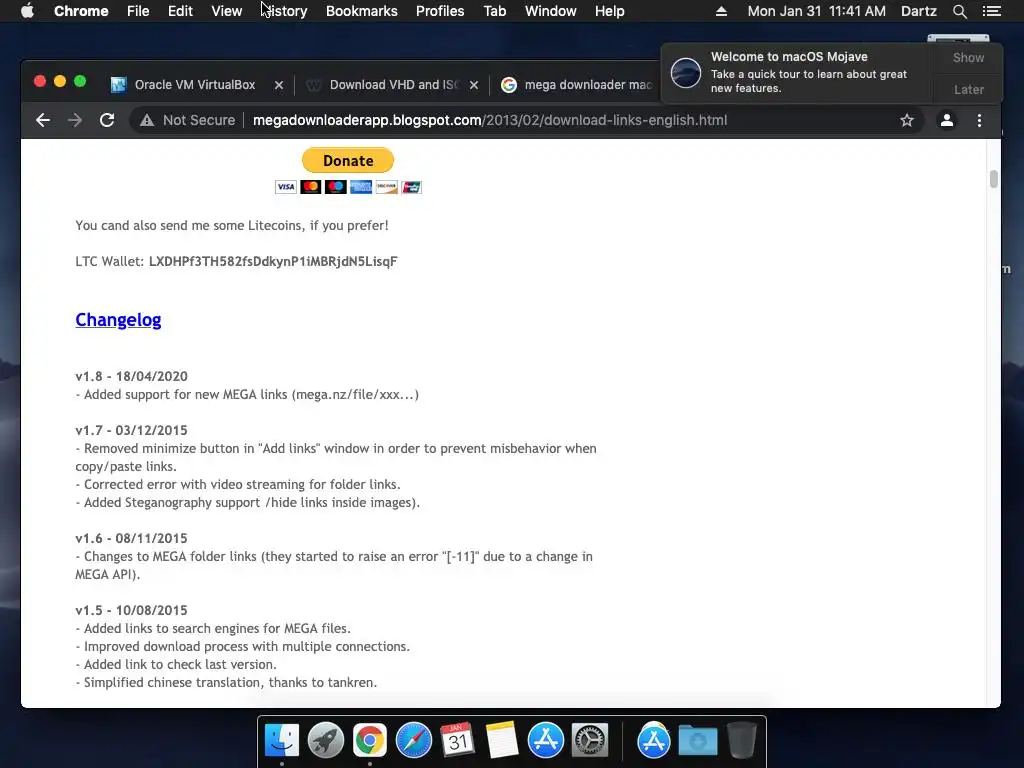Open the Chrome three-dot menu

coord(979,120)
